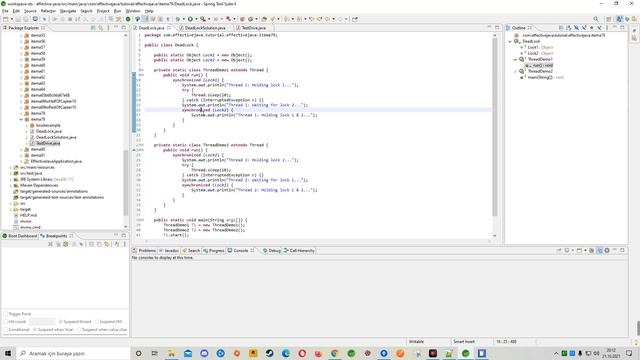Click the Windows taskbar search box

(73, 353)
